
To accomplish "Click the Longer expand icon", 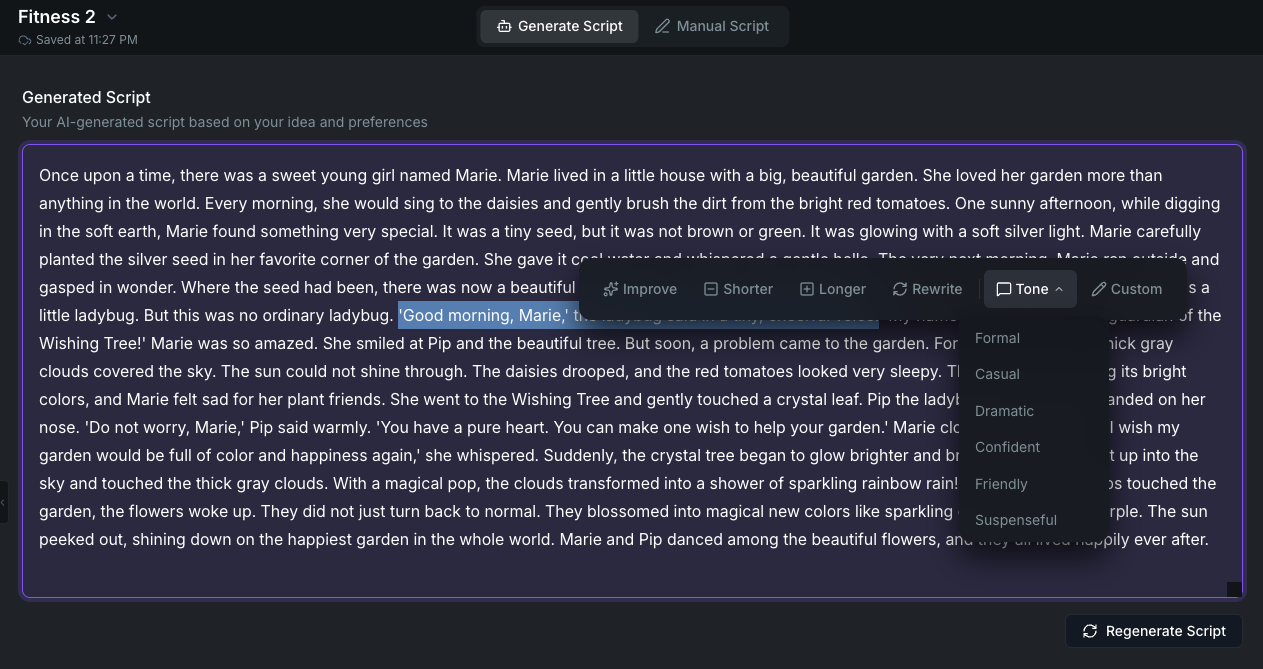I will click(805, 289).
